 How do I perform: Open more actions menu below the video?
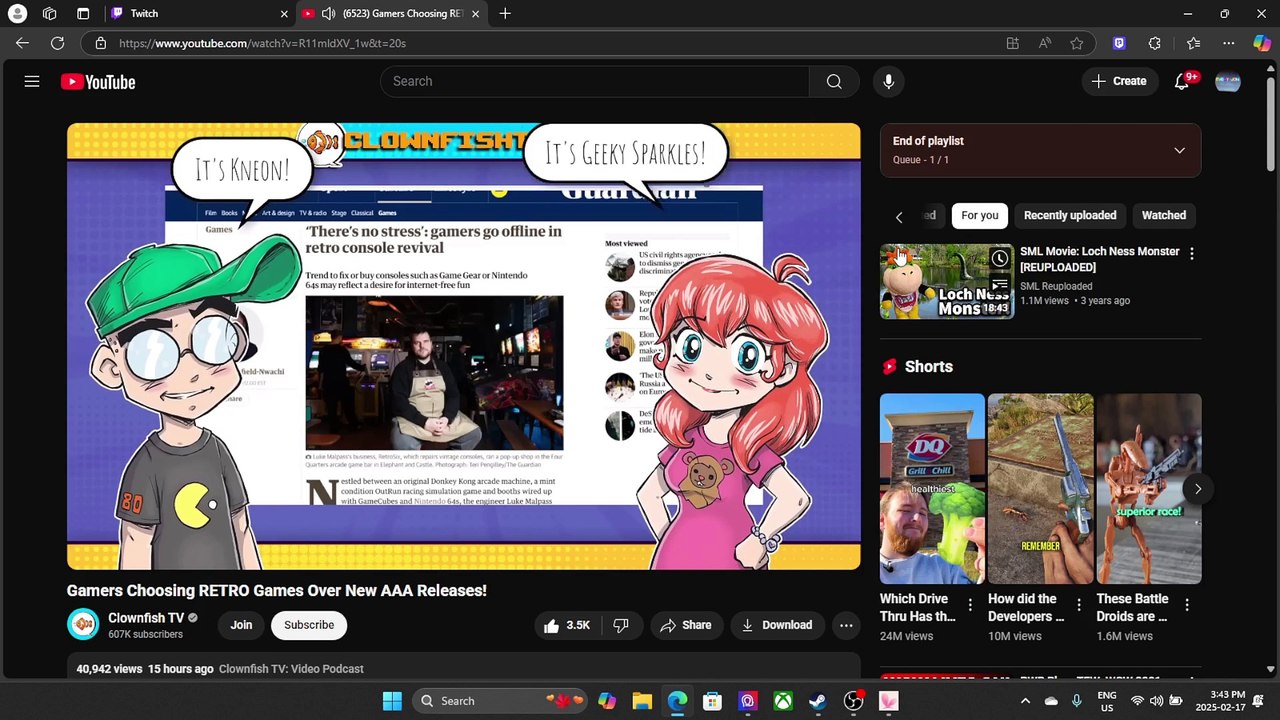pos(846,626)
